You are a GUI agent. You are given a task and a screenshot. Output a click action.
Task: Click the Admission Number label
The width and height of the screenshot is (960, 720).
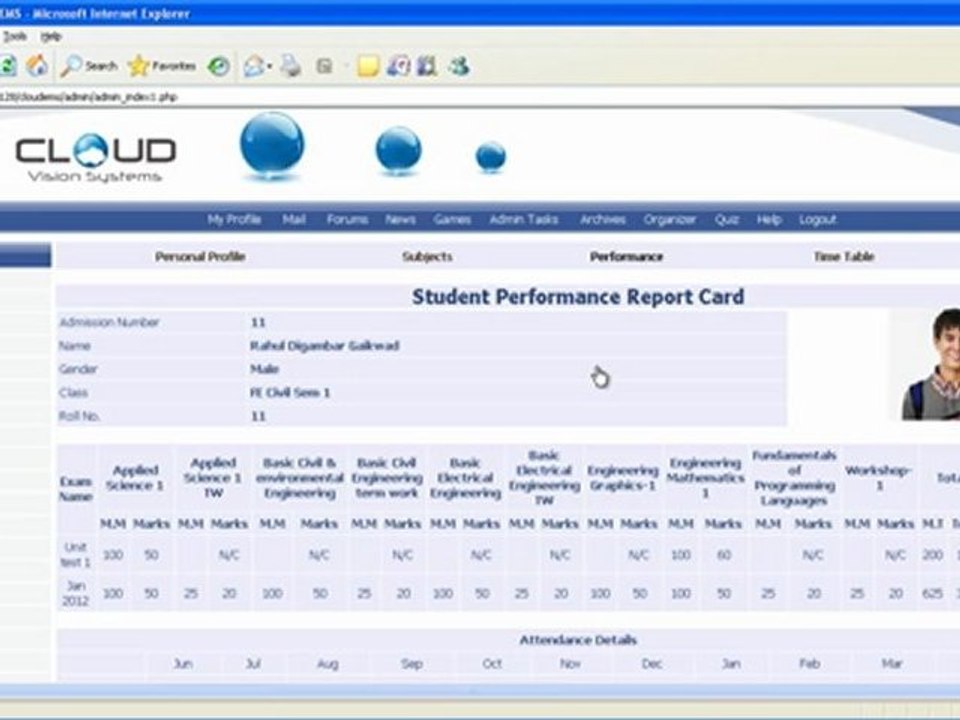pyautogui.click(x=109, y=323)
